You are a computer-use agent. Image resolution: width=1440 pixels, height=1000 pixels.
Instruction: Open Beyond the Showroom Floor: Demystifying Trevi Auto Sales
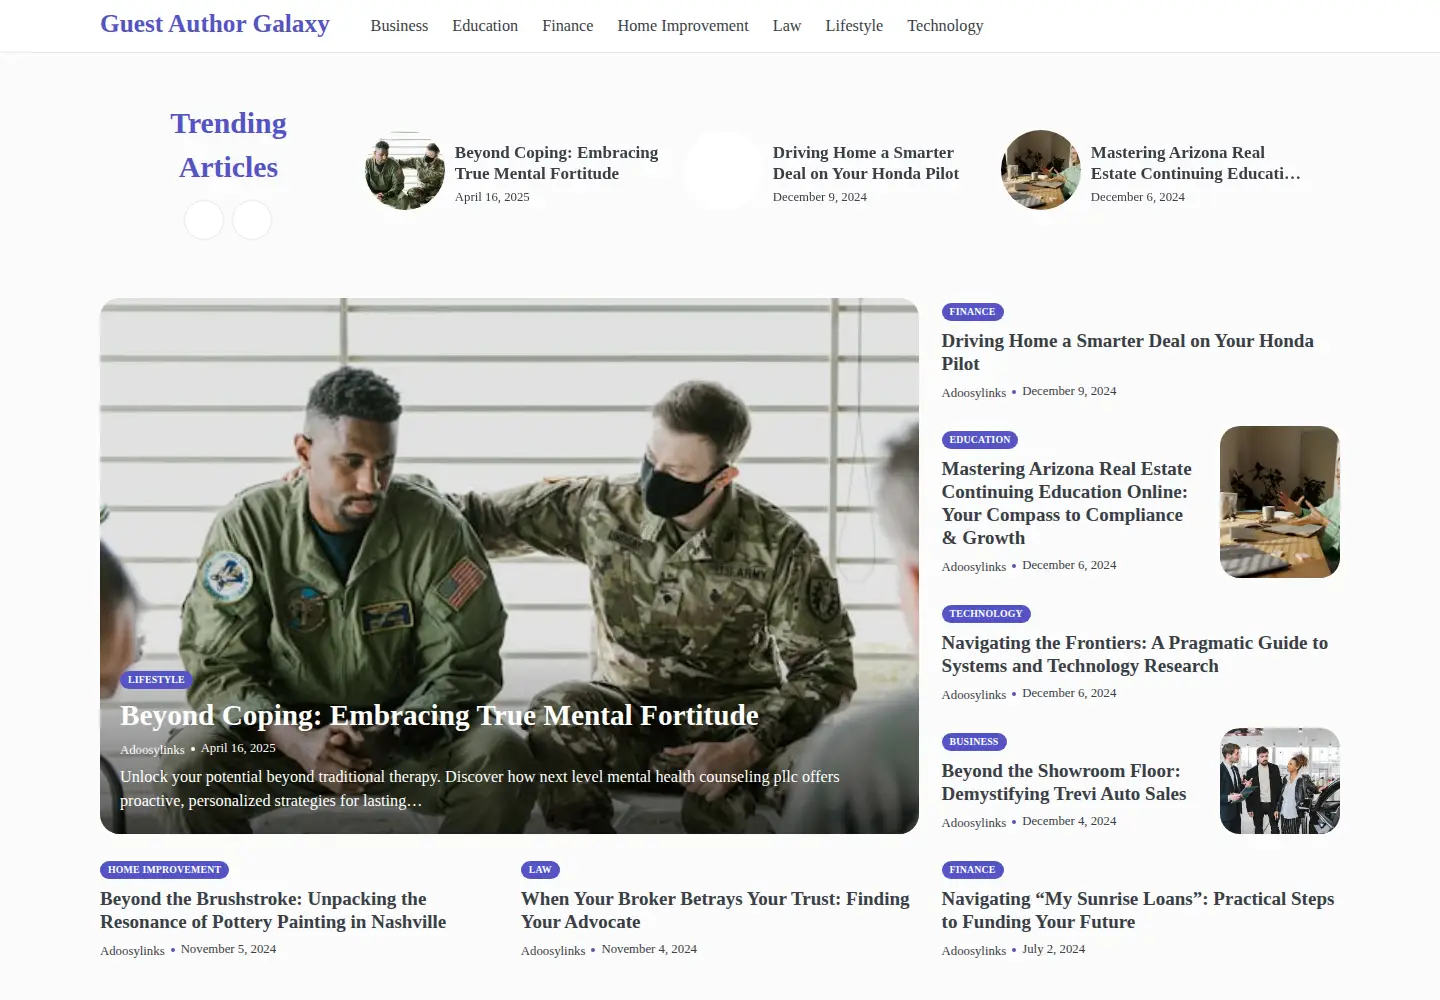click(x=1064, y=782)
